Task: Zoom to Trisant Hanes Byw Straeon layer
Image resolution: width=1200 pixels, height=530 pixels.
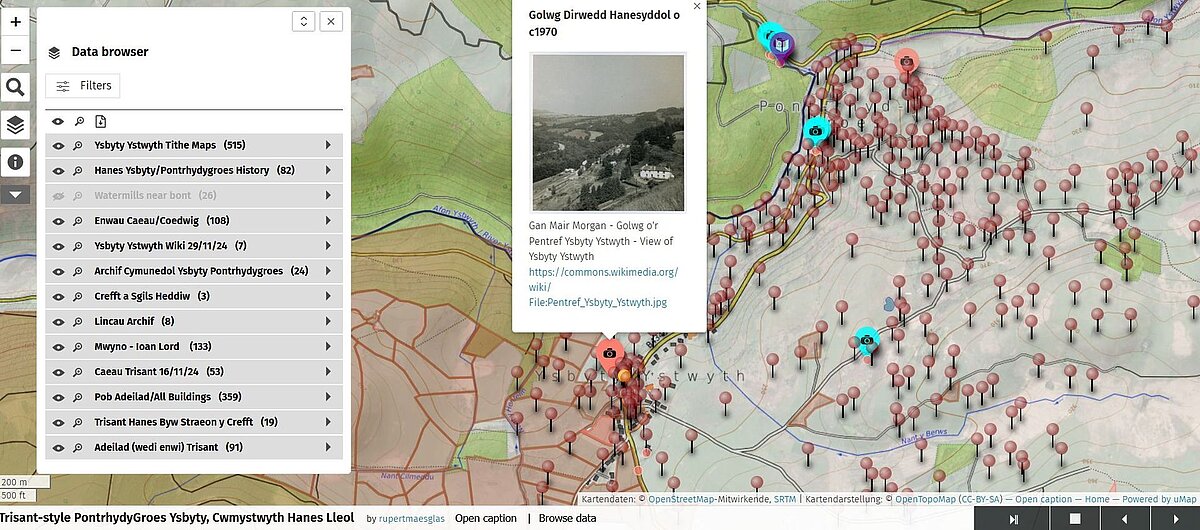Action: point(78,422)
